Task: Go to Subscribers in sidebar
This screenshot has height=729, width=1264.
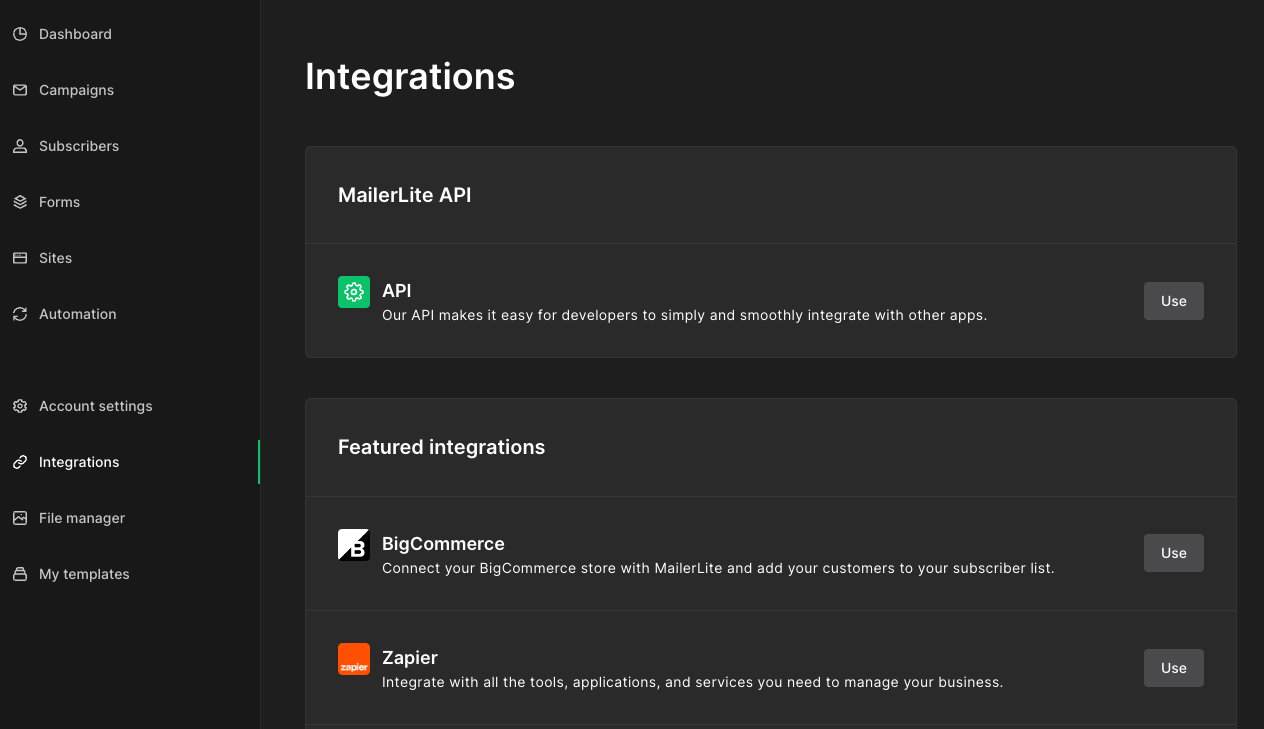Action: click(79, 146)
